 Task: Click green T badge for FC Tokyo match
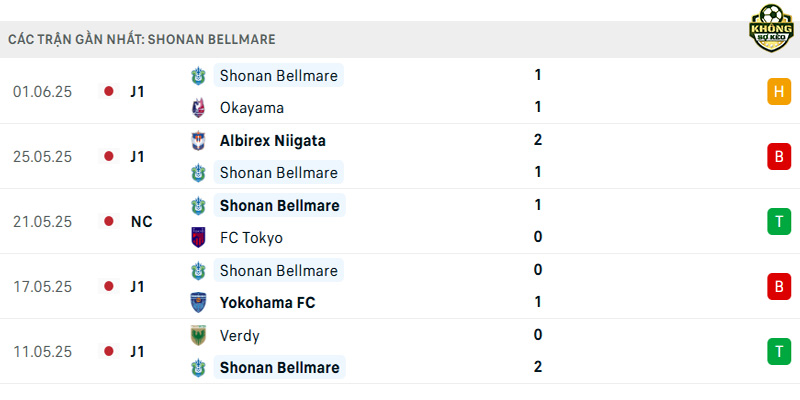coord(779,221)
